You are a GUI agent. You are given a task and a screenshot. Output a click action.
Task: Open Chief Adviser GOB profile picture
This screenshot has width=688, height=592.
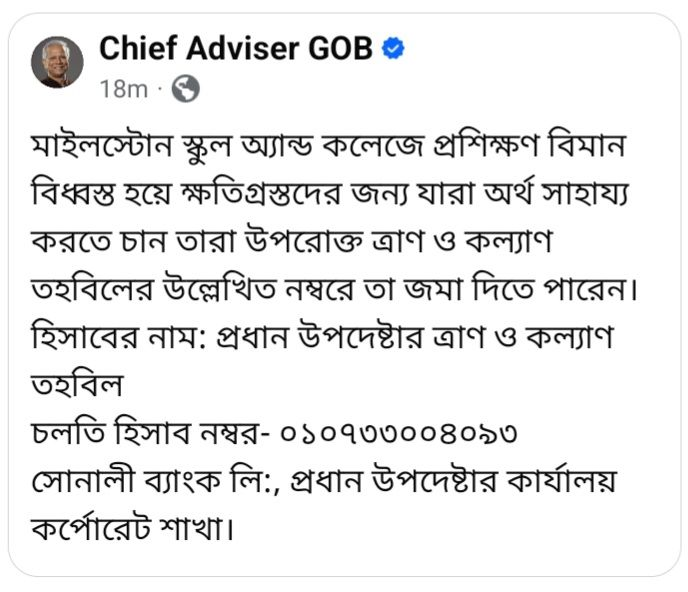point(57,62)
